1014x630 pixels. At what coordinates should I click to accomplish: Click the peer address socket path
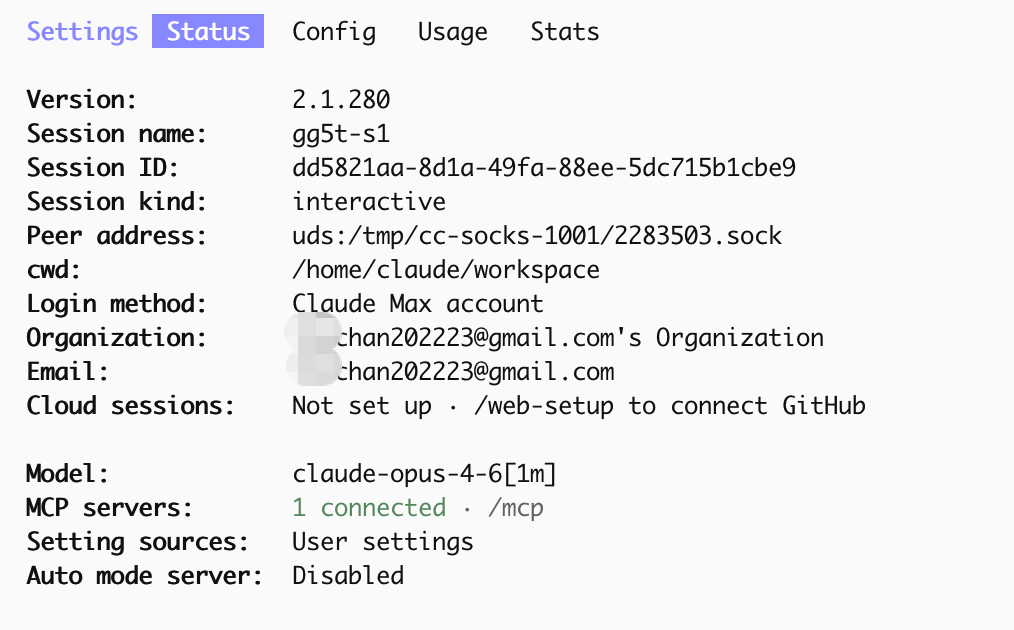coord(537,236)
